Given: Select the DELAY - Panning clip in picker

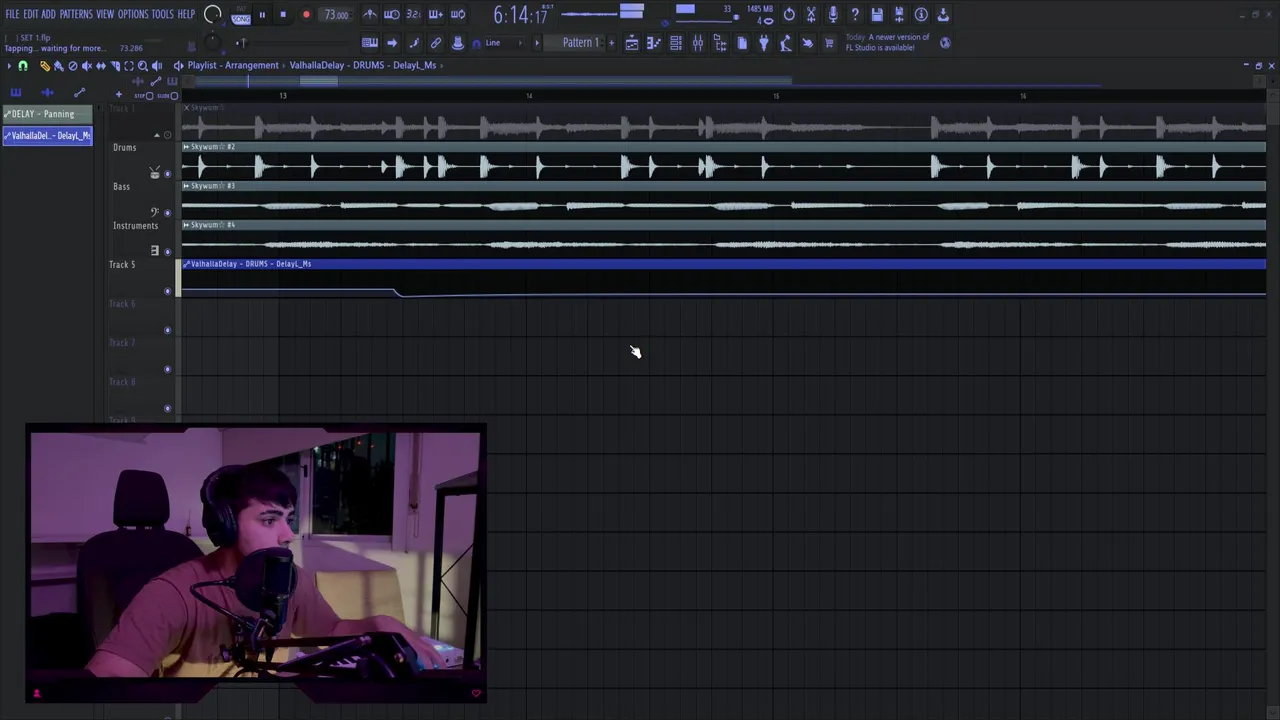Looking at the screenshot, I should [x=47, y=114].
